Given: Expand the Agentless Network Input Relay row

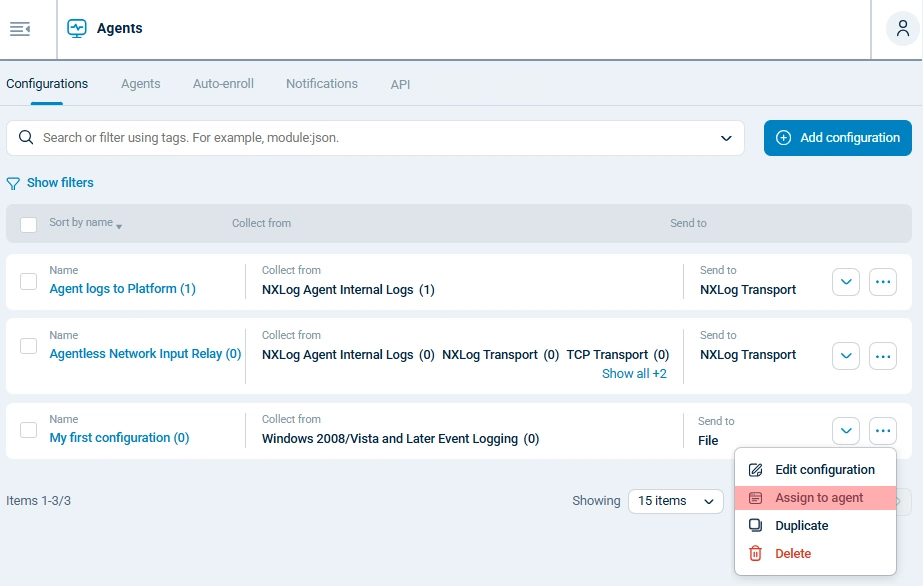Looking at the screenshot, I should pos(845,356).
